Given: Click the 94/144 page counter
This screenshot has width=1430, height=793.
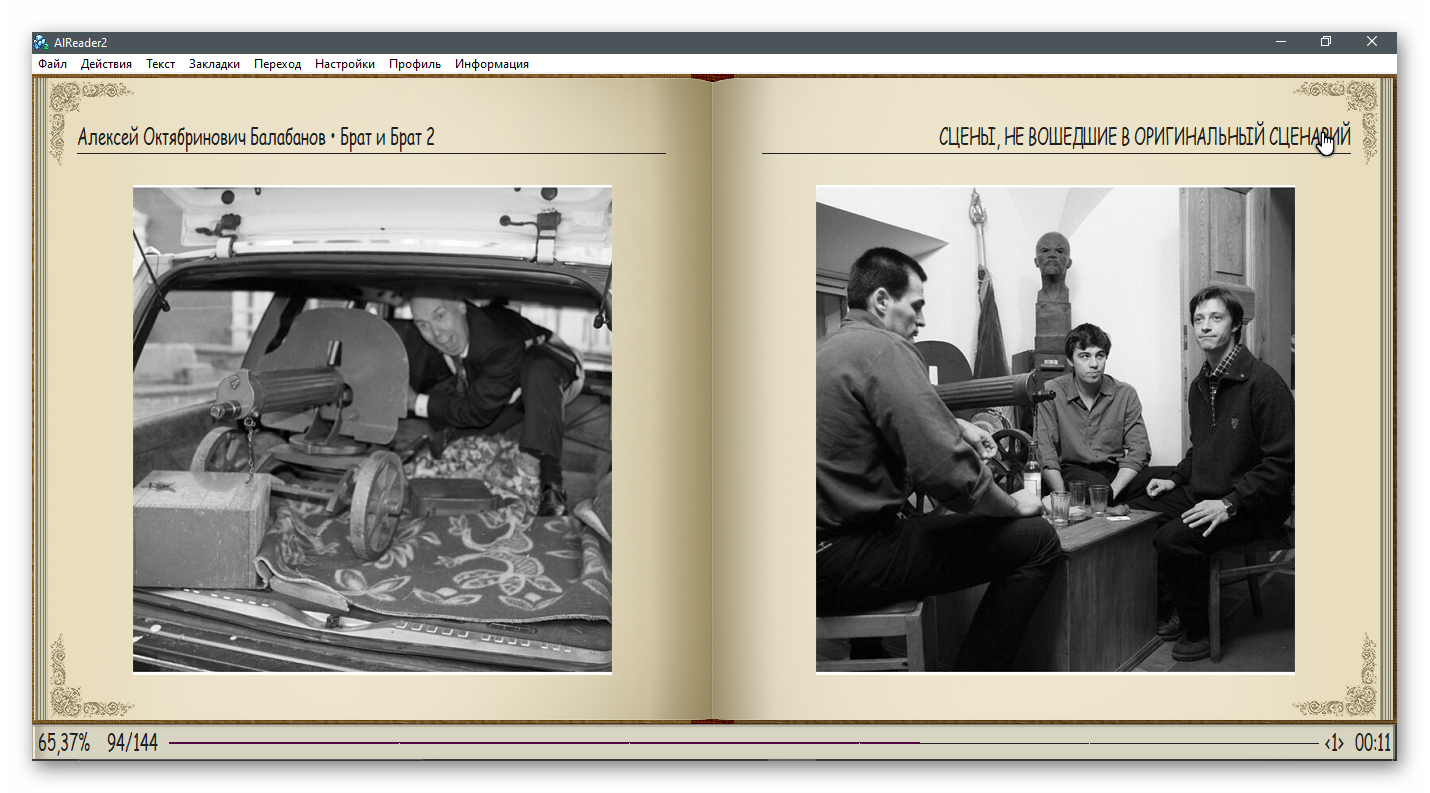Looking at the screenshot, I should (132, 743).
